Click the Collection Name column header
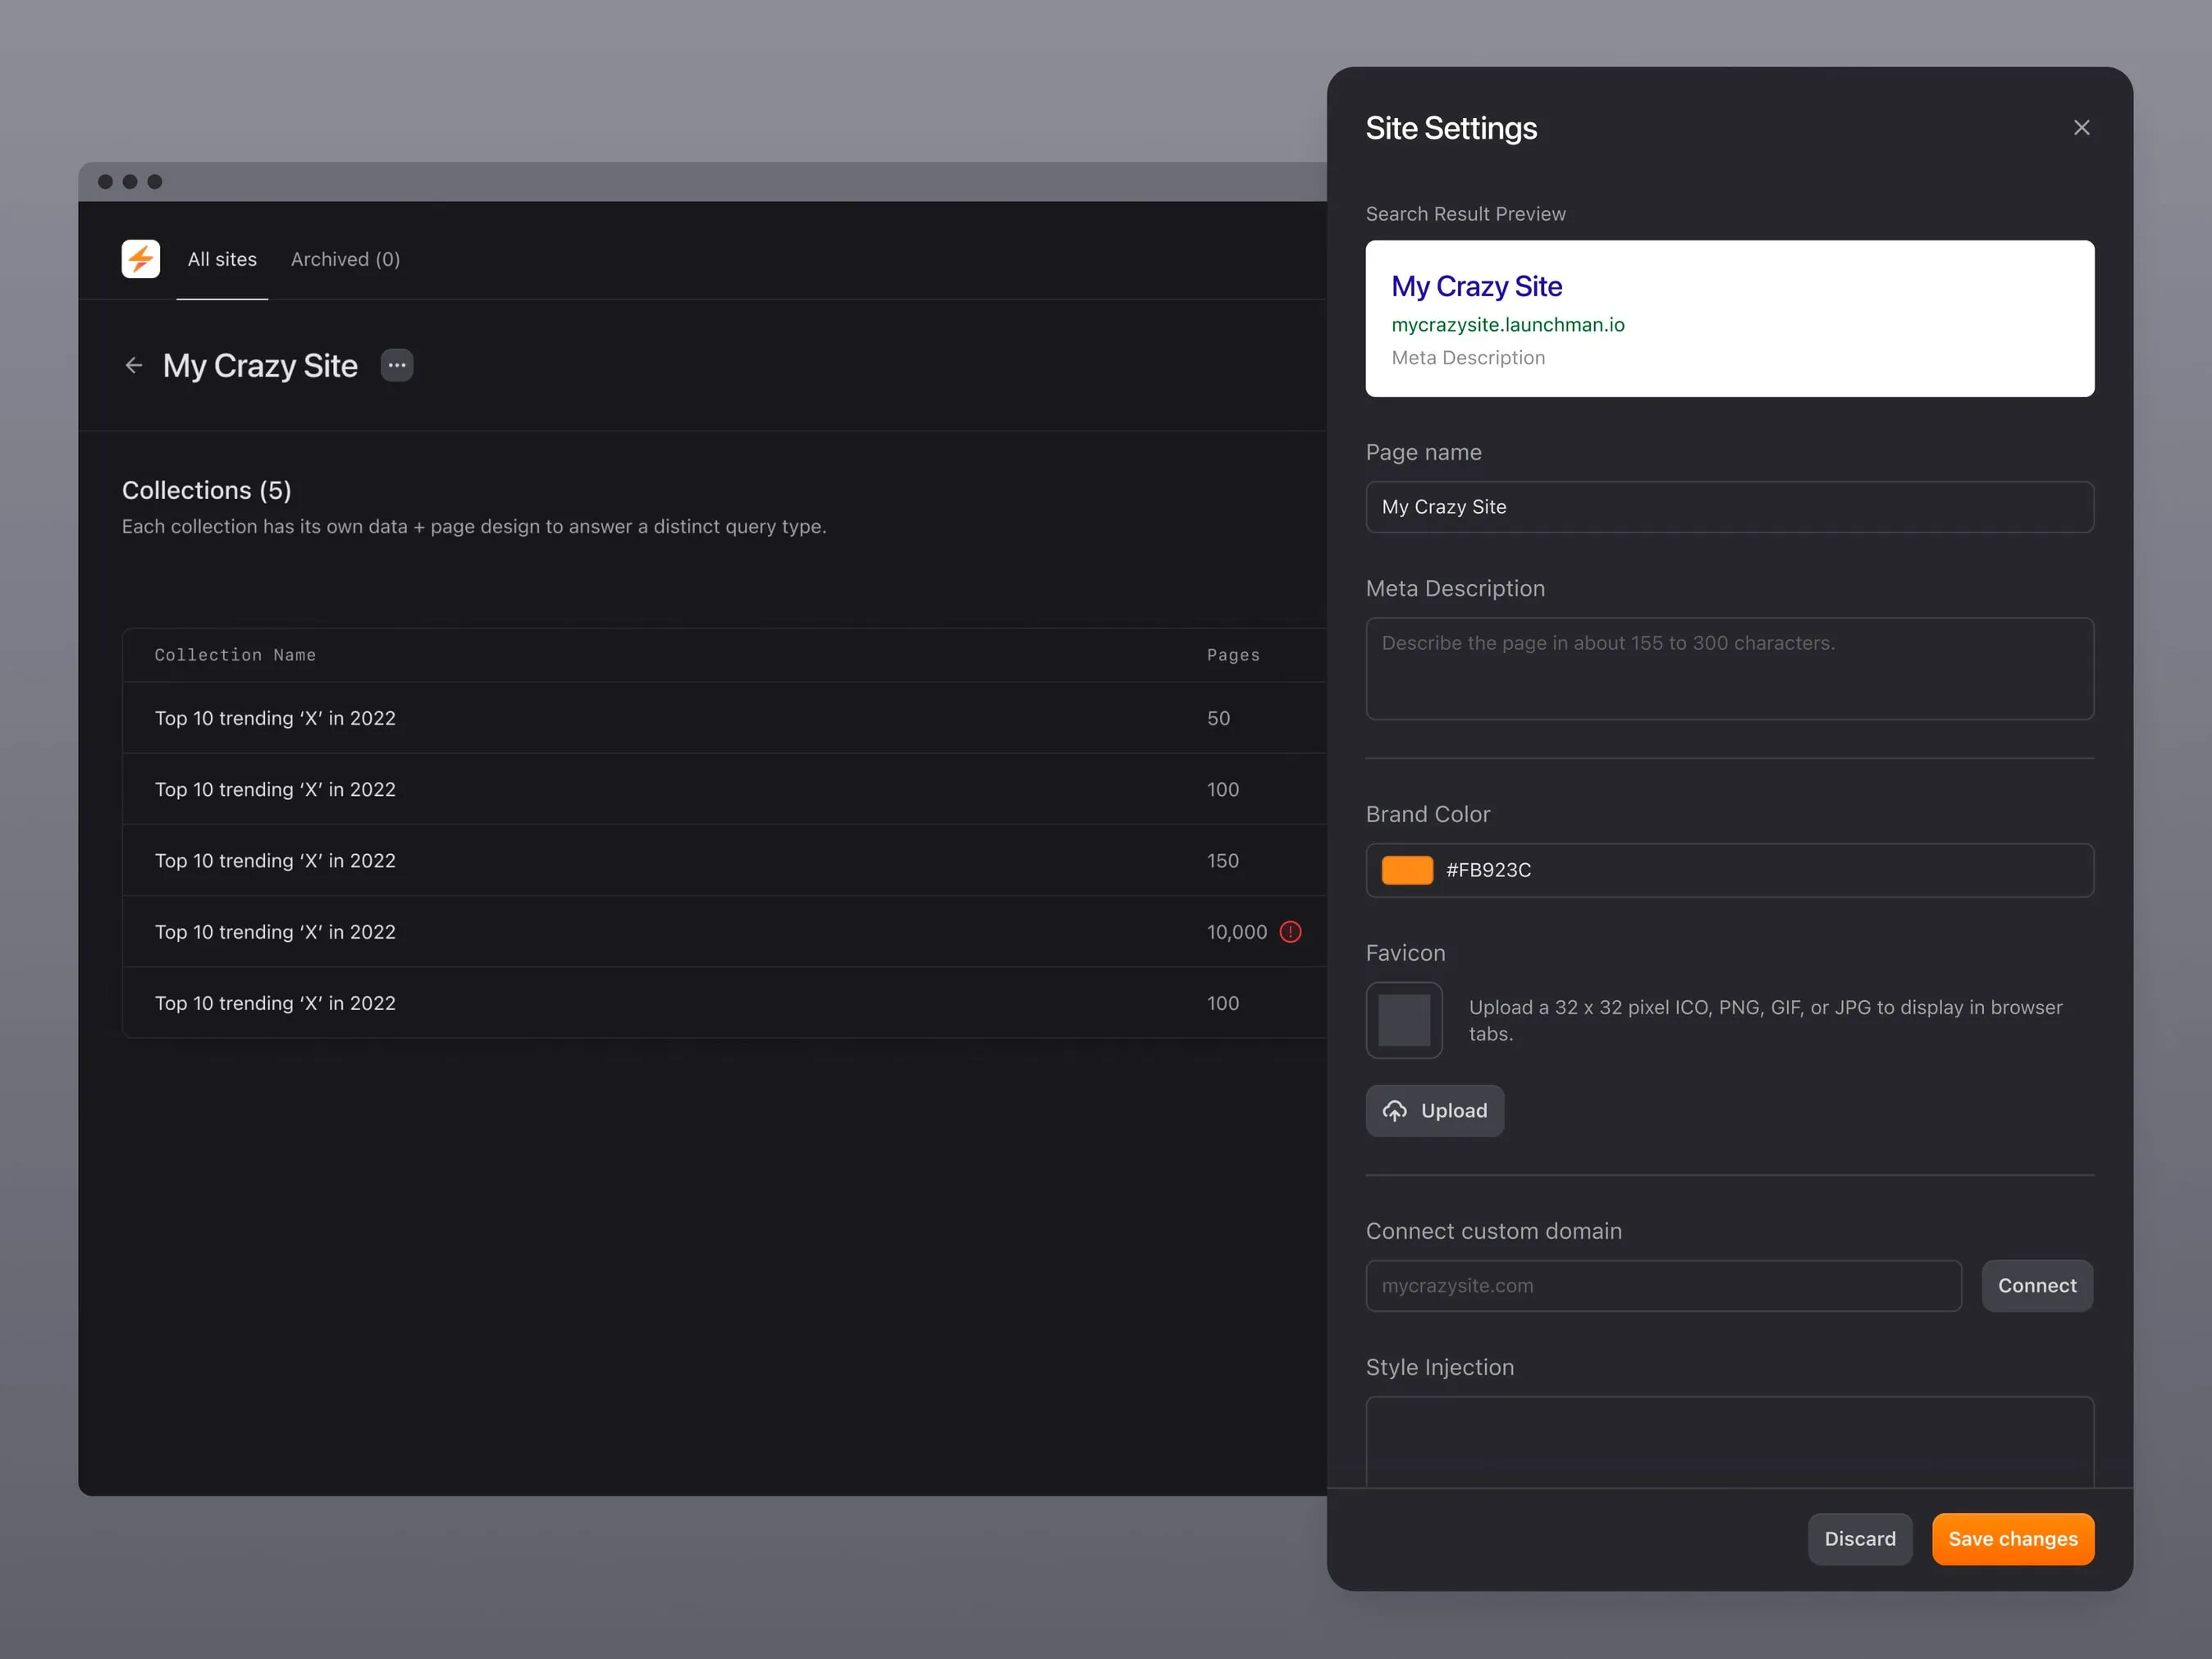The height and width of the screenshot is (1659, 2212). point(235,655)
